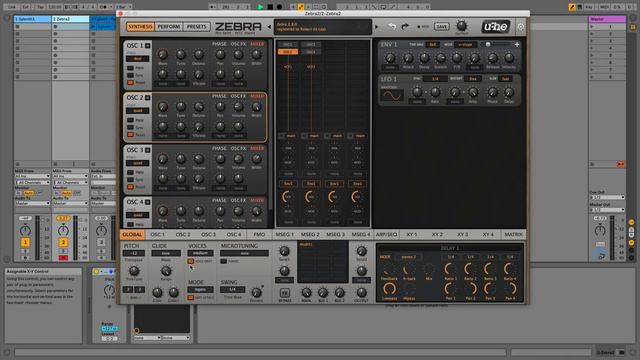Click the Ableton record button
The width and height of the screenshot is (640, 360).
pyautogui.click(x=279, y=7)
